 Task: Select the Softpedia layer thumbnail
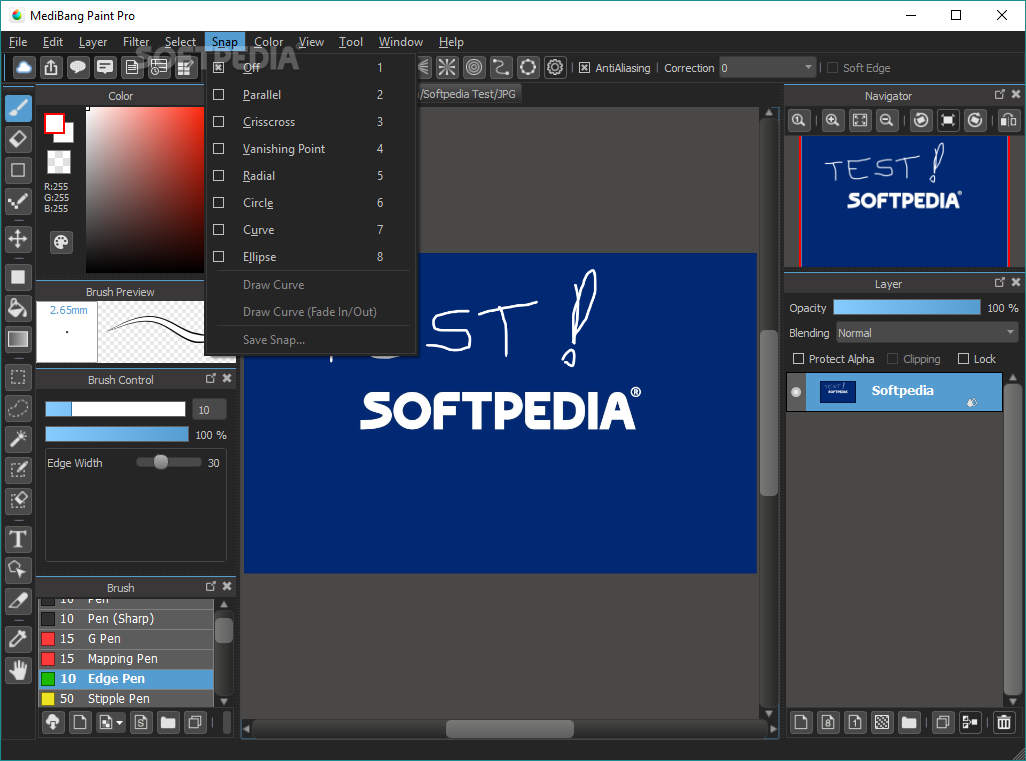(838, 391)
